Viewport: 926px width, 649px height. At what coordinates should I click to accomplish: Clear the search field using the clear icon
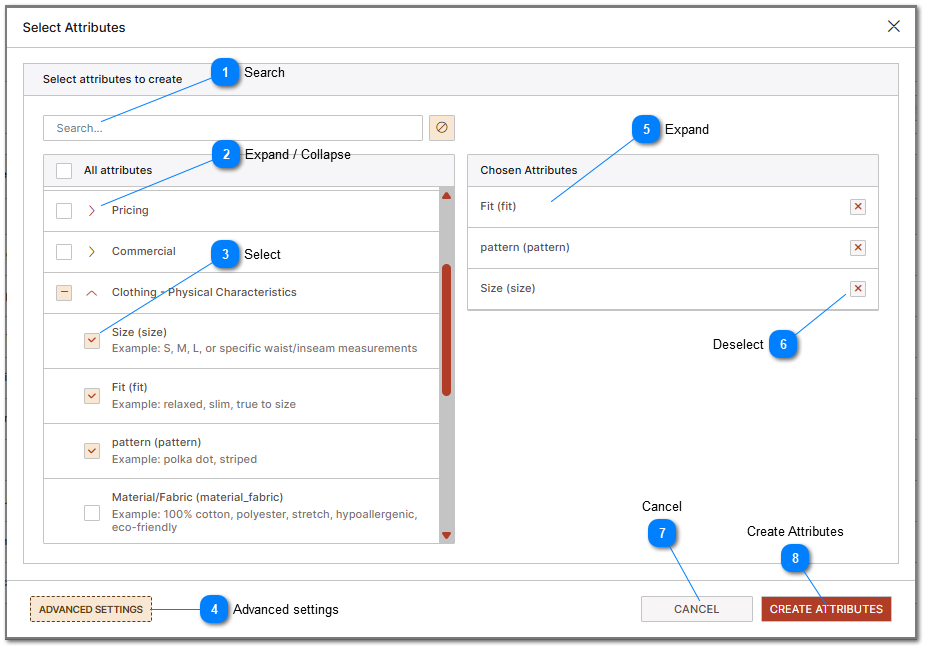(x=441, y=127)
